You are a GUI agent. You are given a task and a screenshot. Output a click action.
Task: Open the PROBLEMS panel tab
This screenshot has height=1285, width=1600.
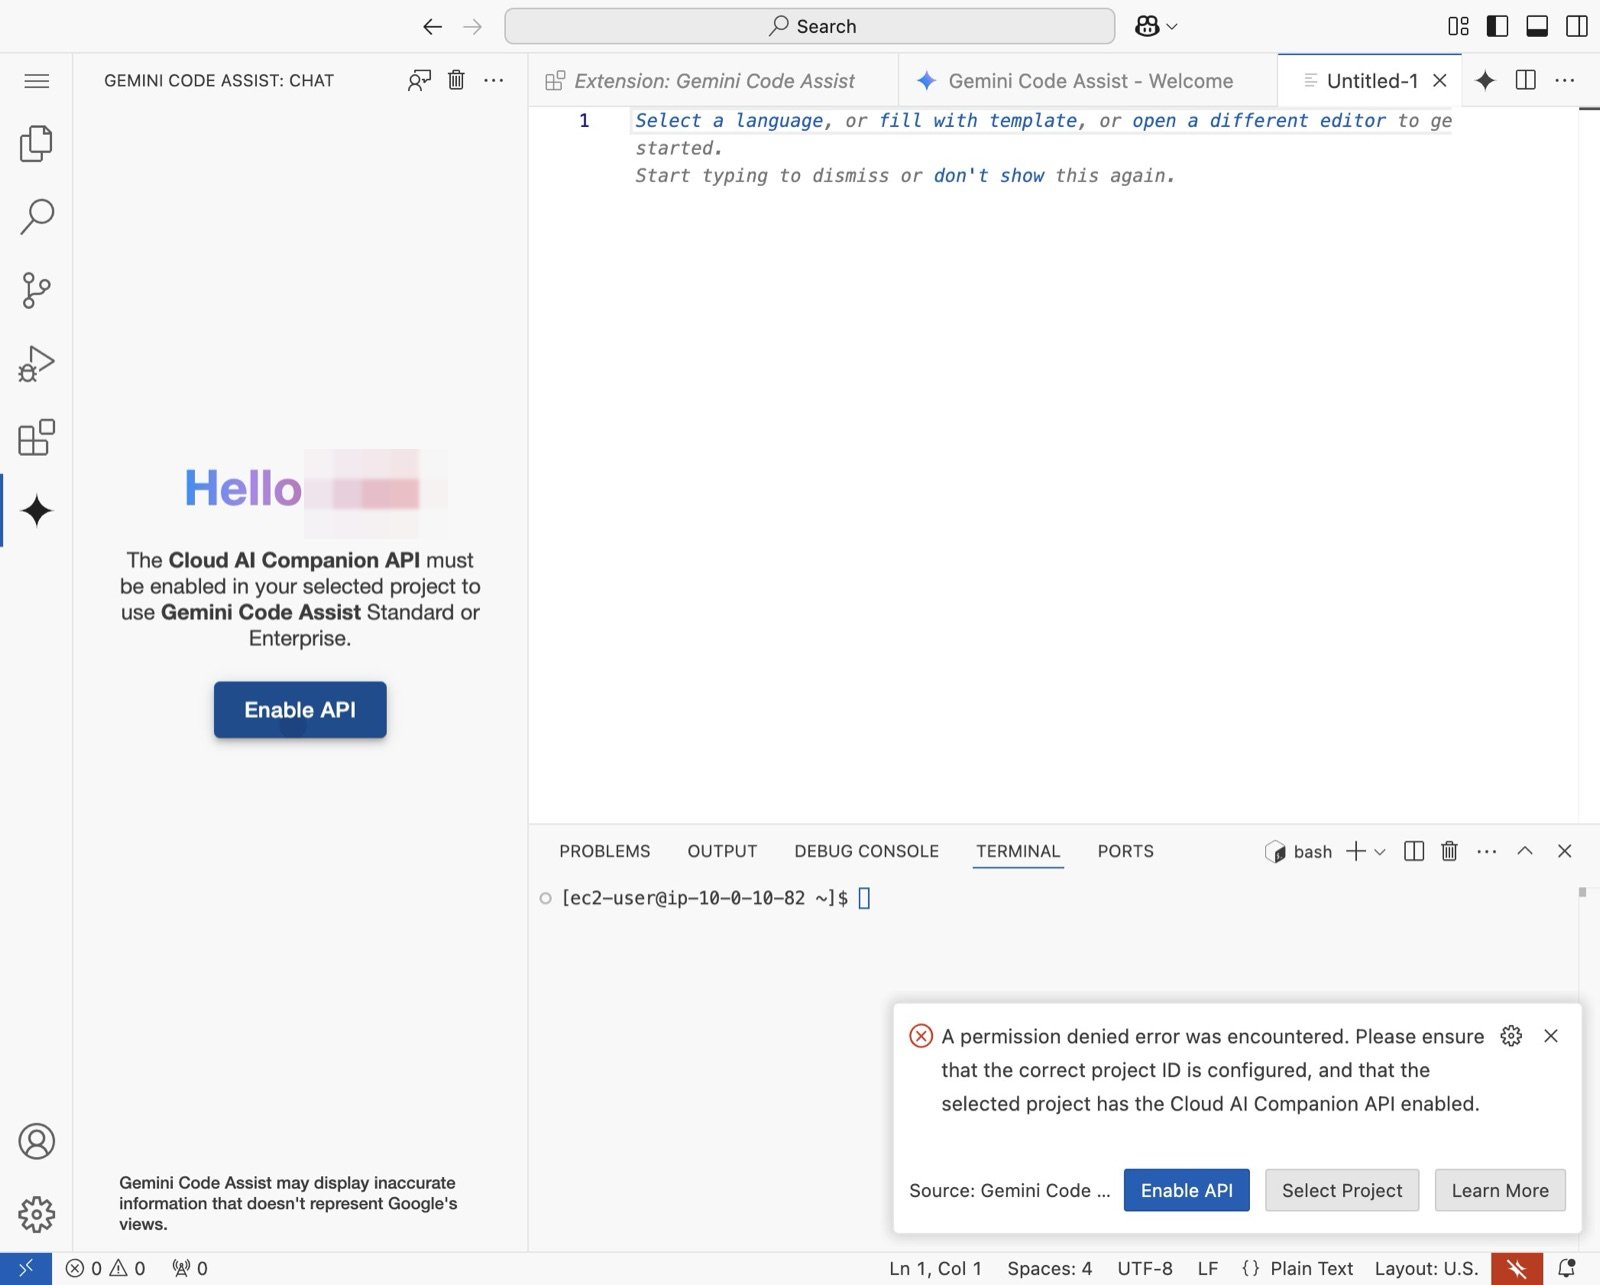(x=605, y=851)
